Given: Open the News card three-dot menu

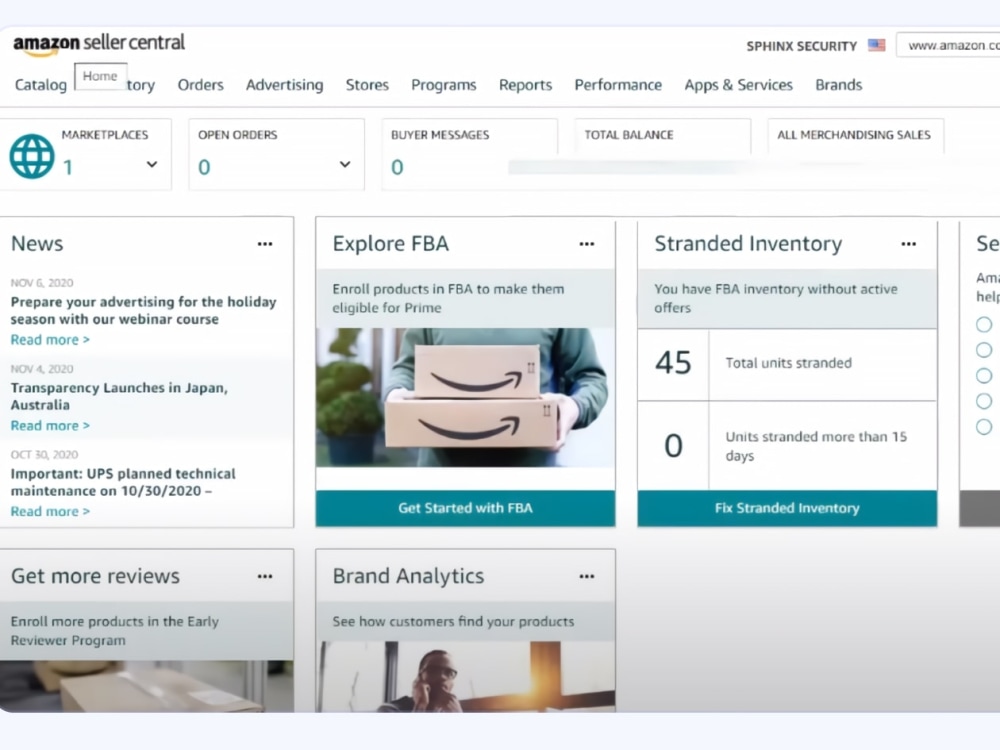Looking at the screenshot, I should pos(265,244).
